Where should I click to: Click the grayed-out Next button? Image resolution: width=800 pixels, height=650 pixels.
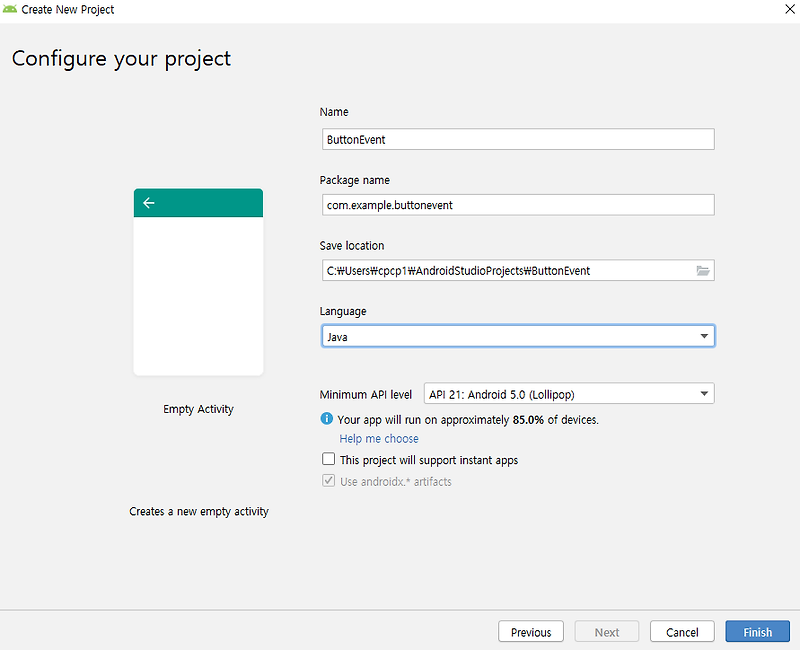(607, 632)
